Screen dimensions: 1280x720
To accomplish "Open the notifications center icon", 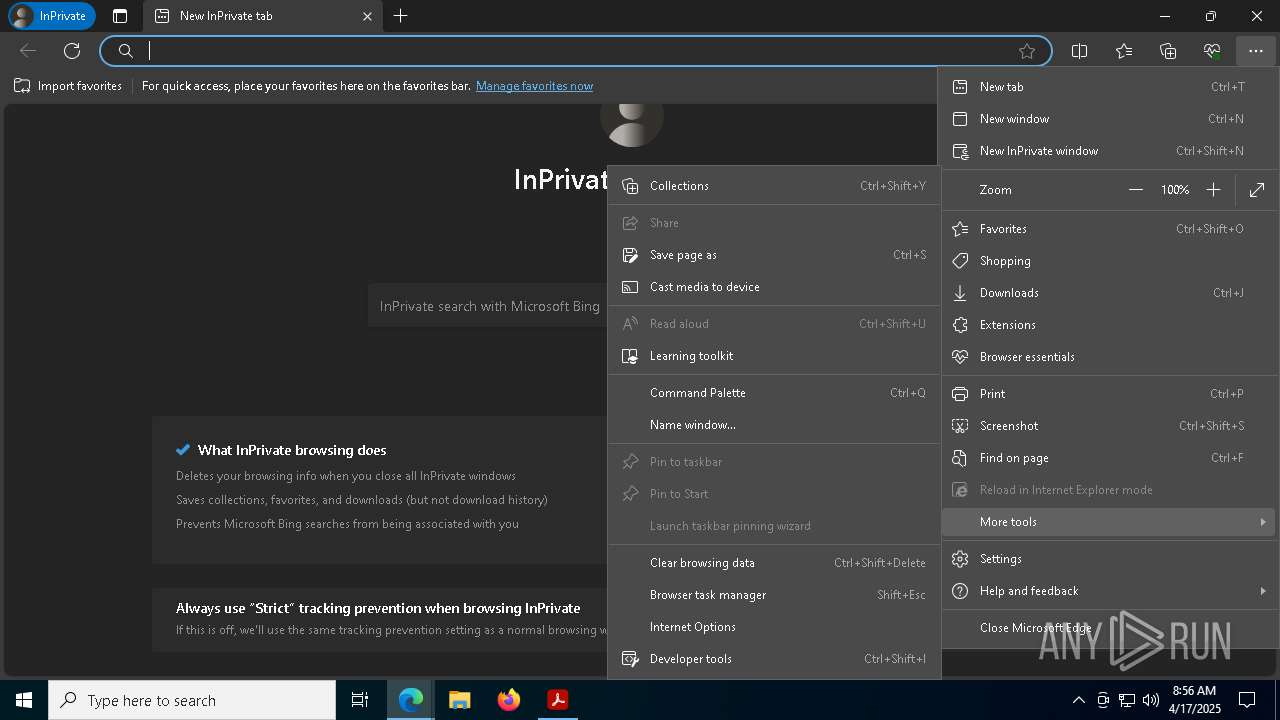I will 1248,700.
